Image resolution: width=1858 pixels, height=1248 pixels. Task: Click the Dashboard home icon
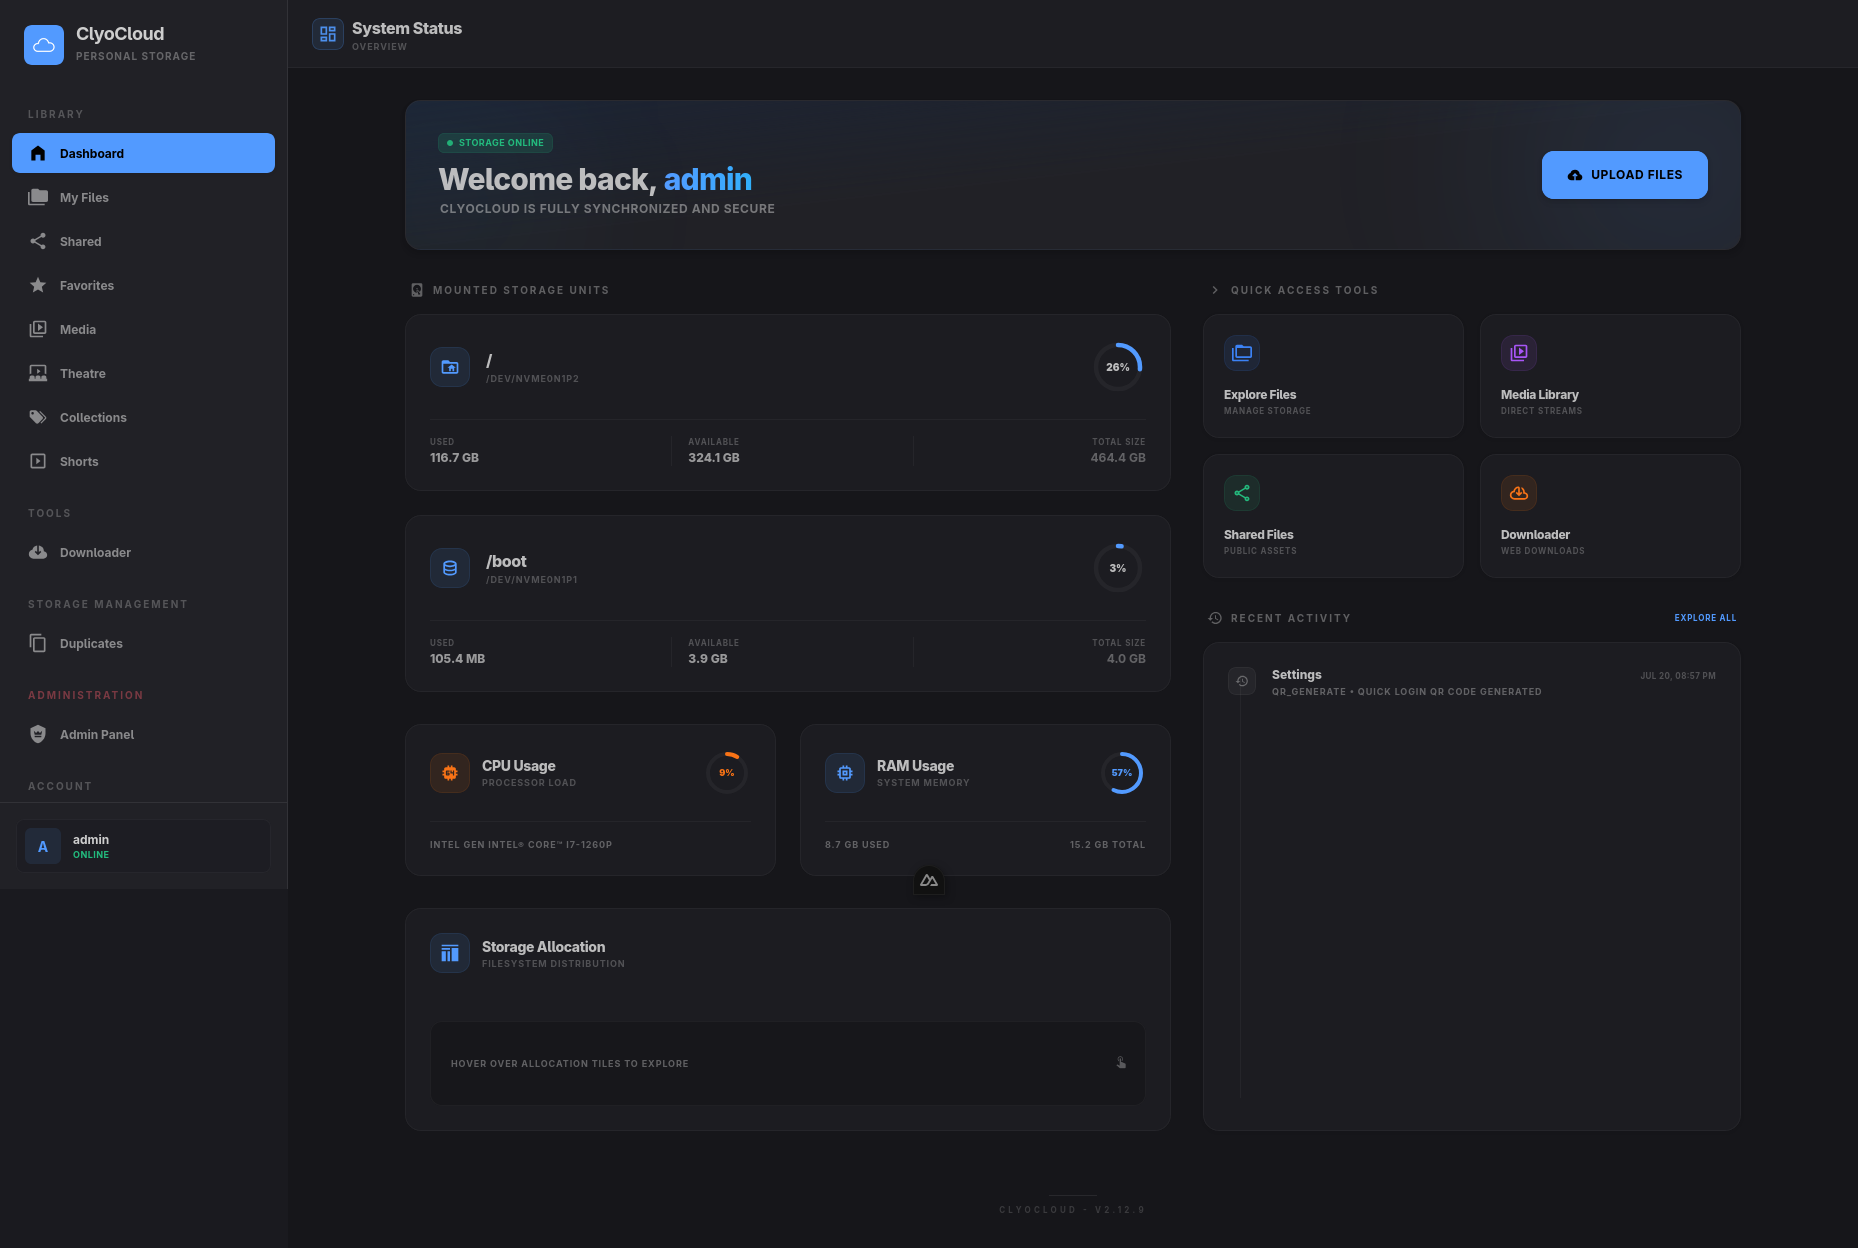point(38,153)
